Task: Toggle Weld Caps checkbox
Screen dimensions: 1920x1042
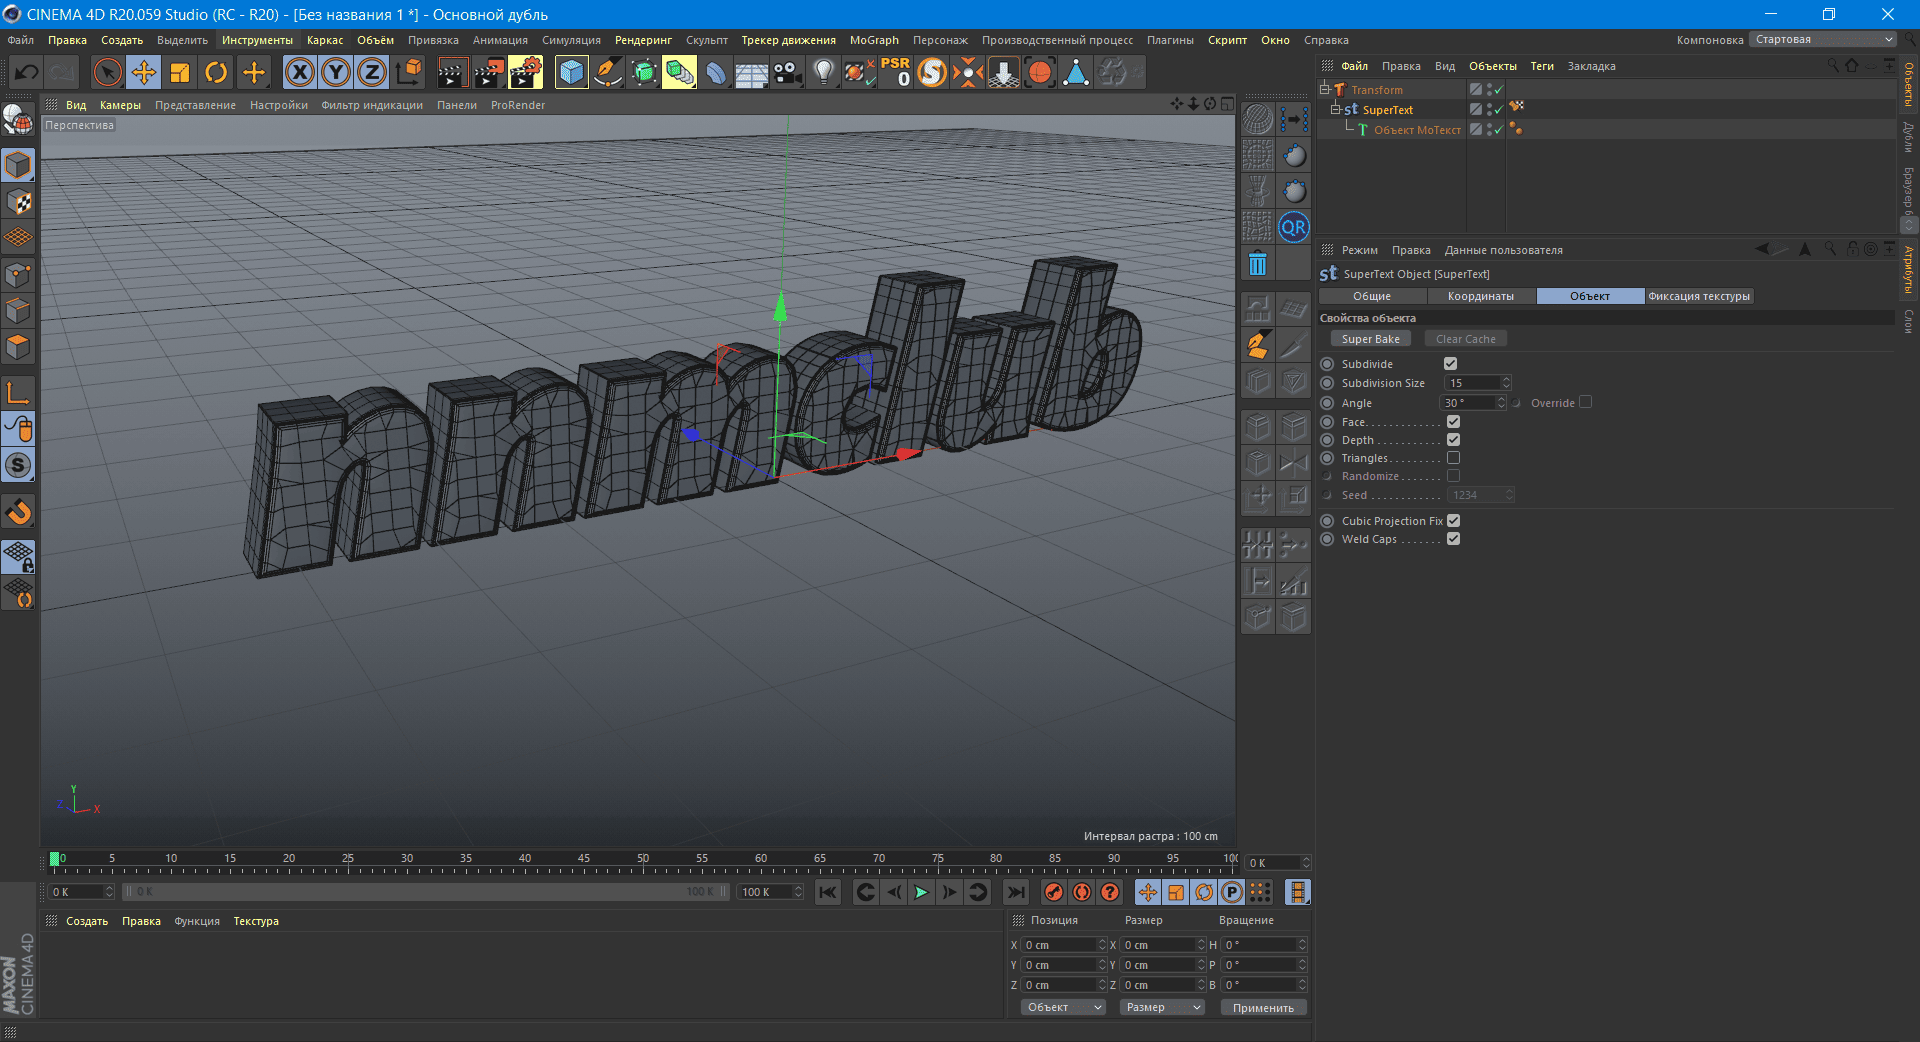Action: pyautogui.click(x=1453, y=539)
